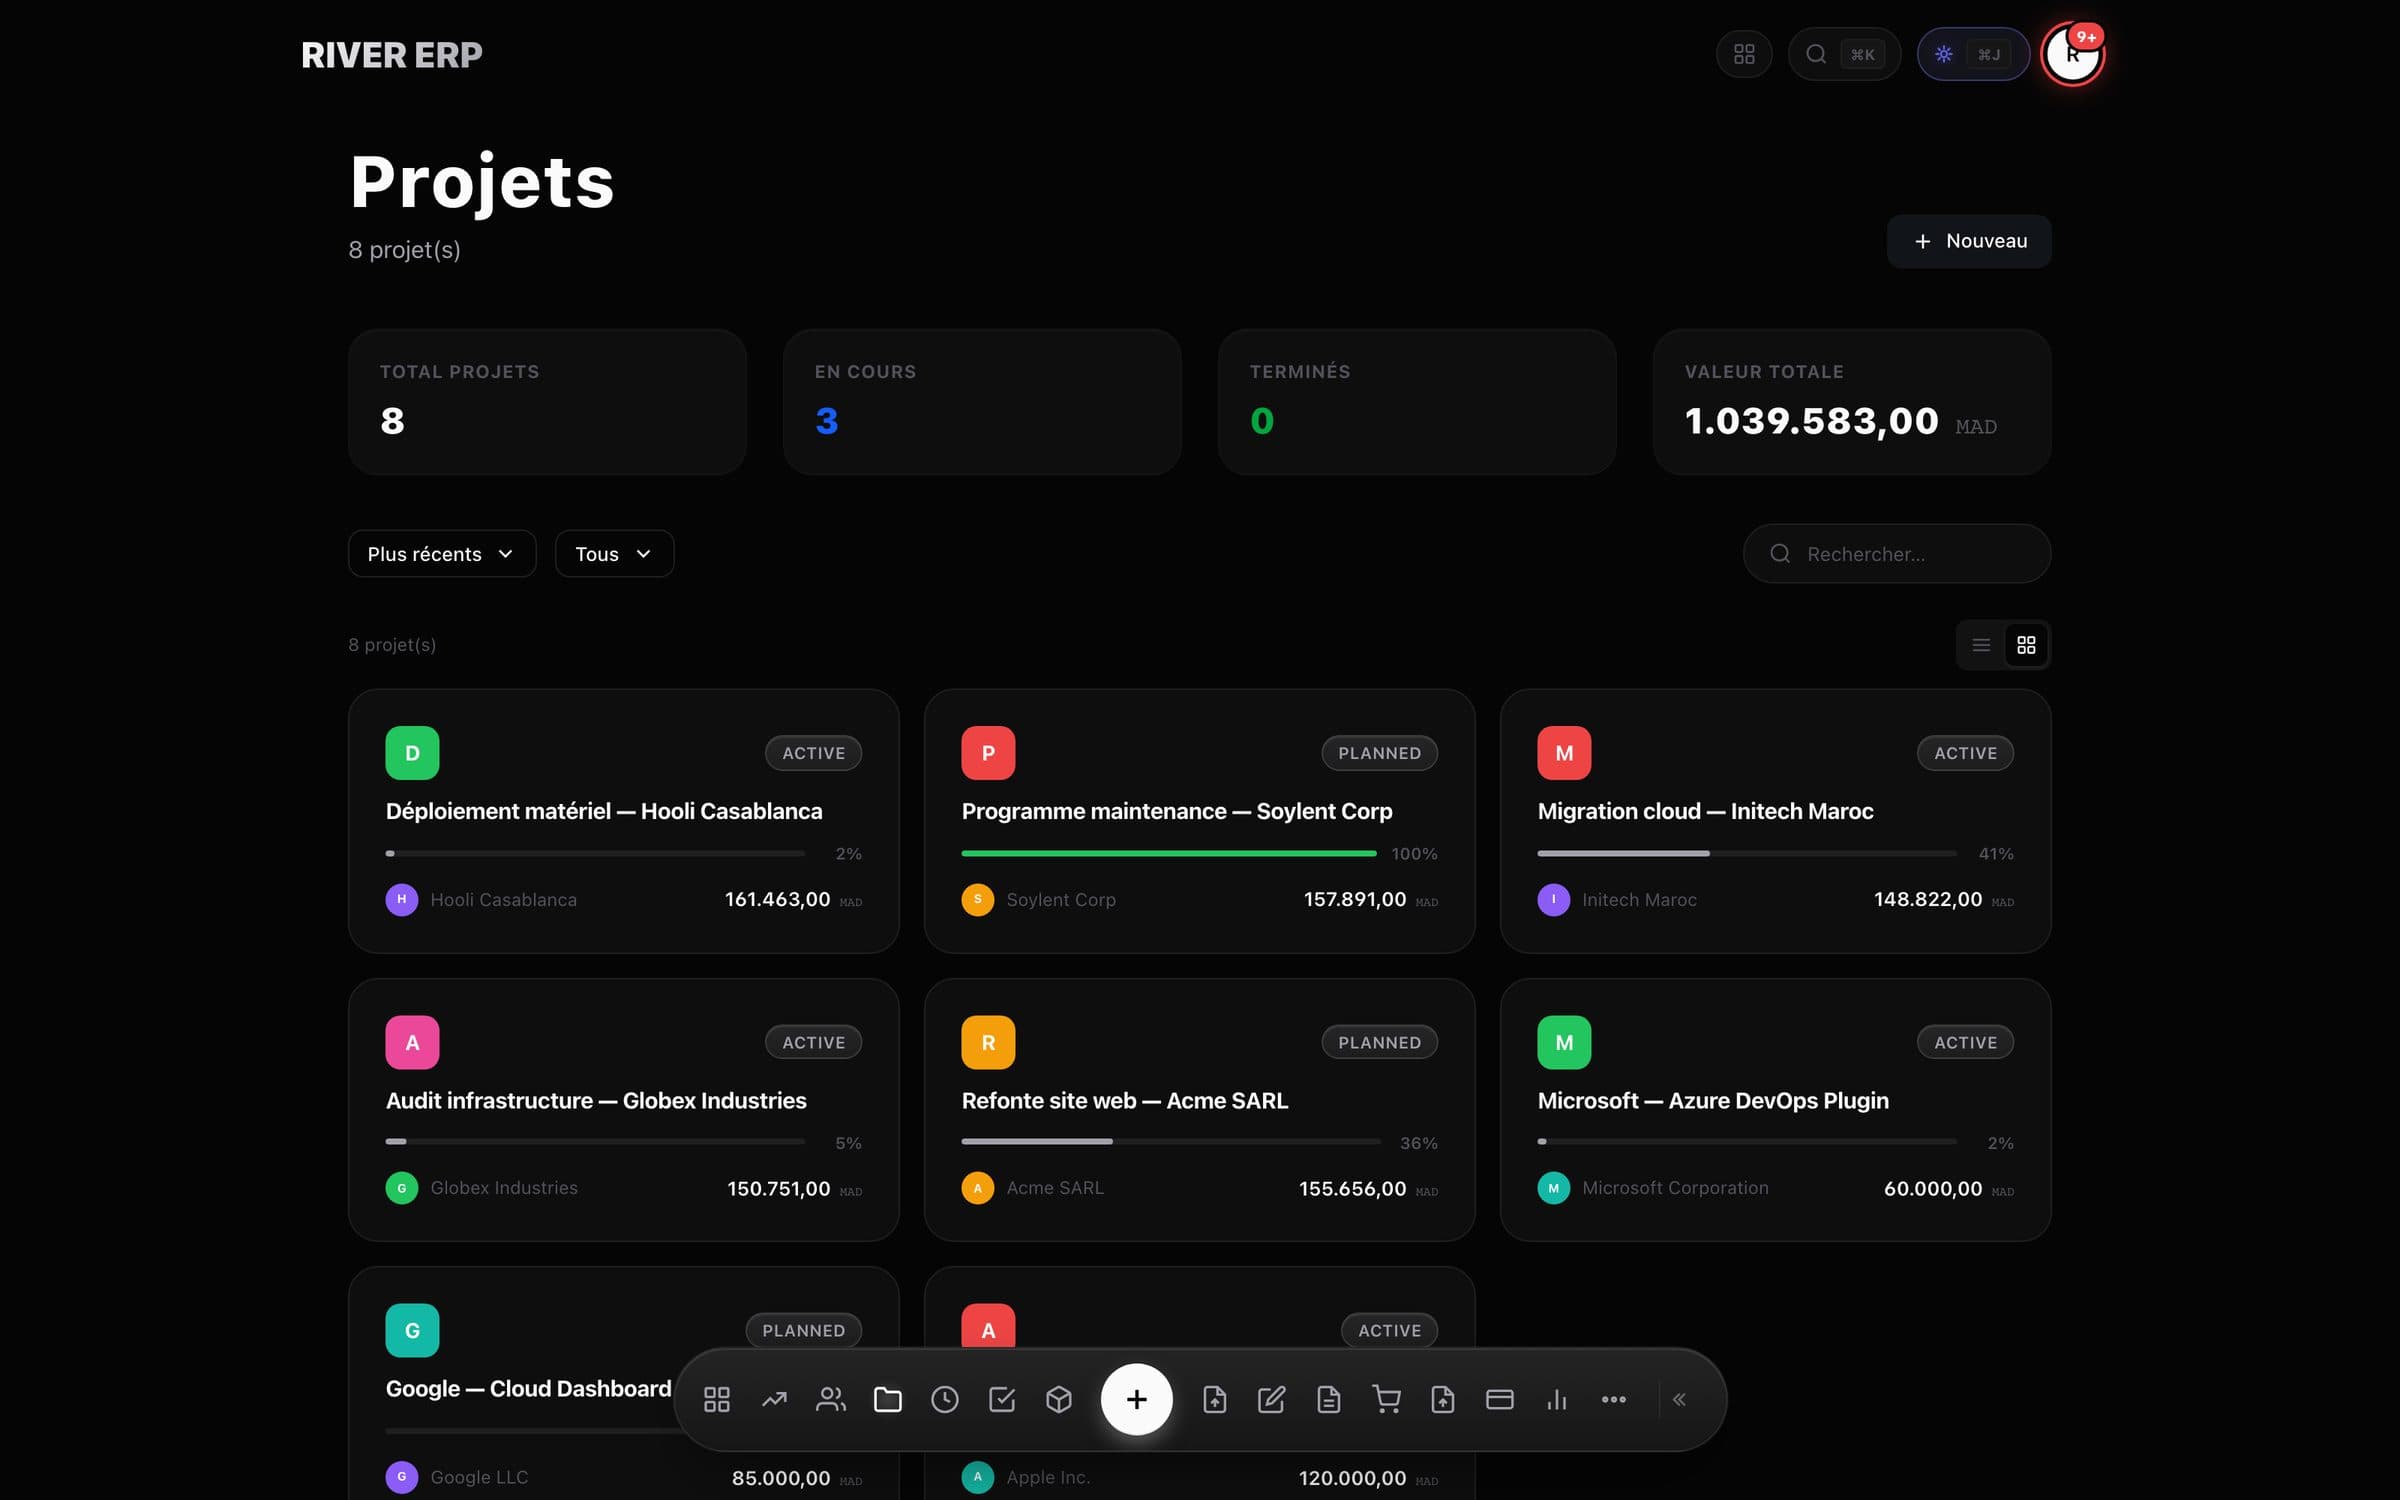Open the trending analytics icon in dock

click(774, 1399)
